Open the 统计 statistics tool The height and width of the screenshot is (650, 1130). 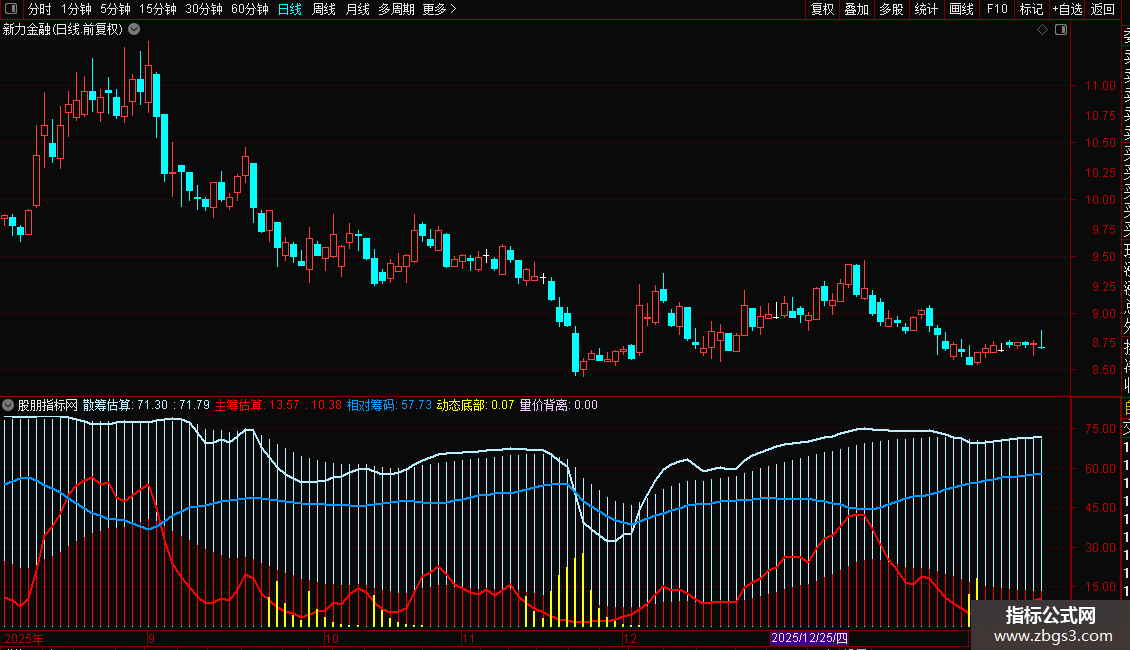[x=926, y=10]
